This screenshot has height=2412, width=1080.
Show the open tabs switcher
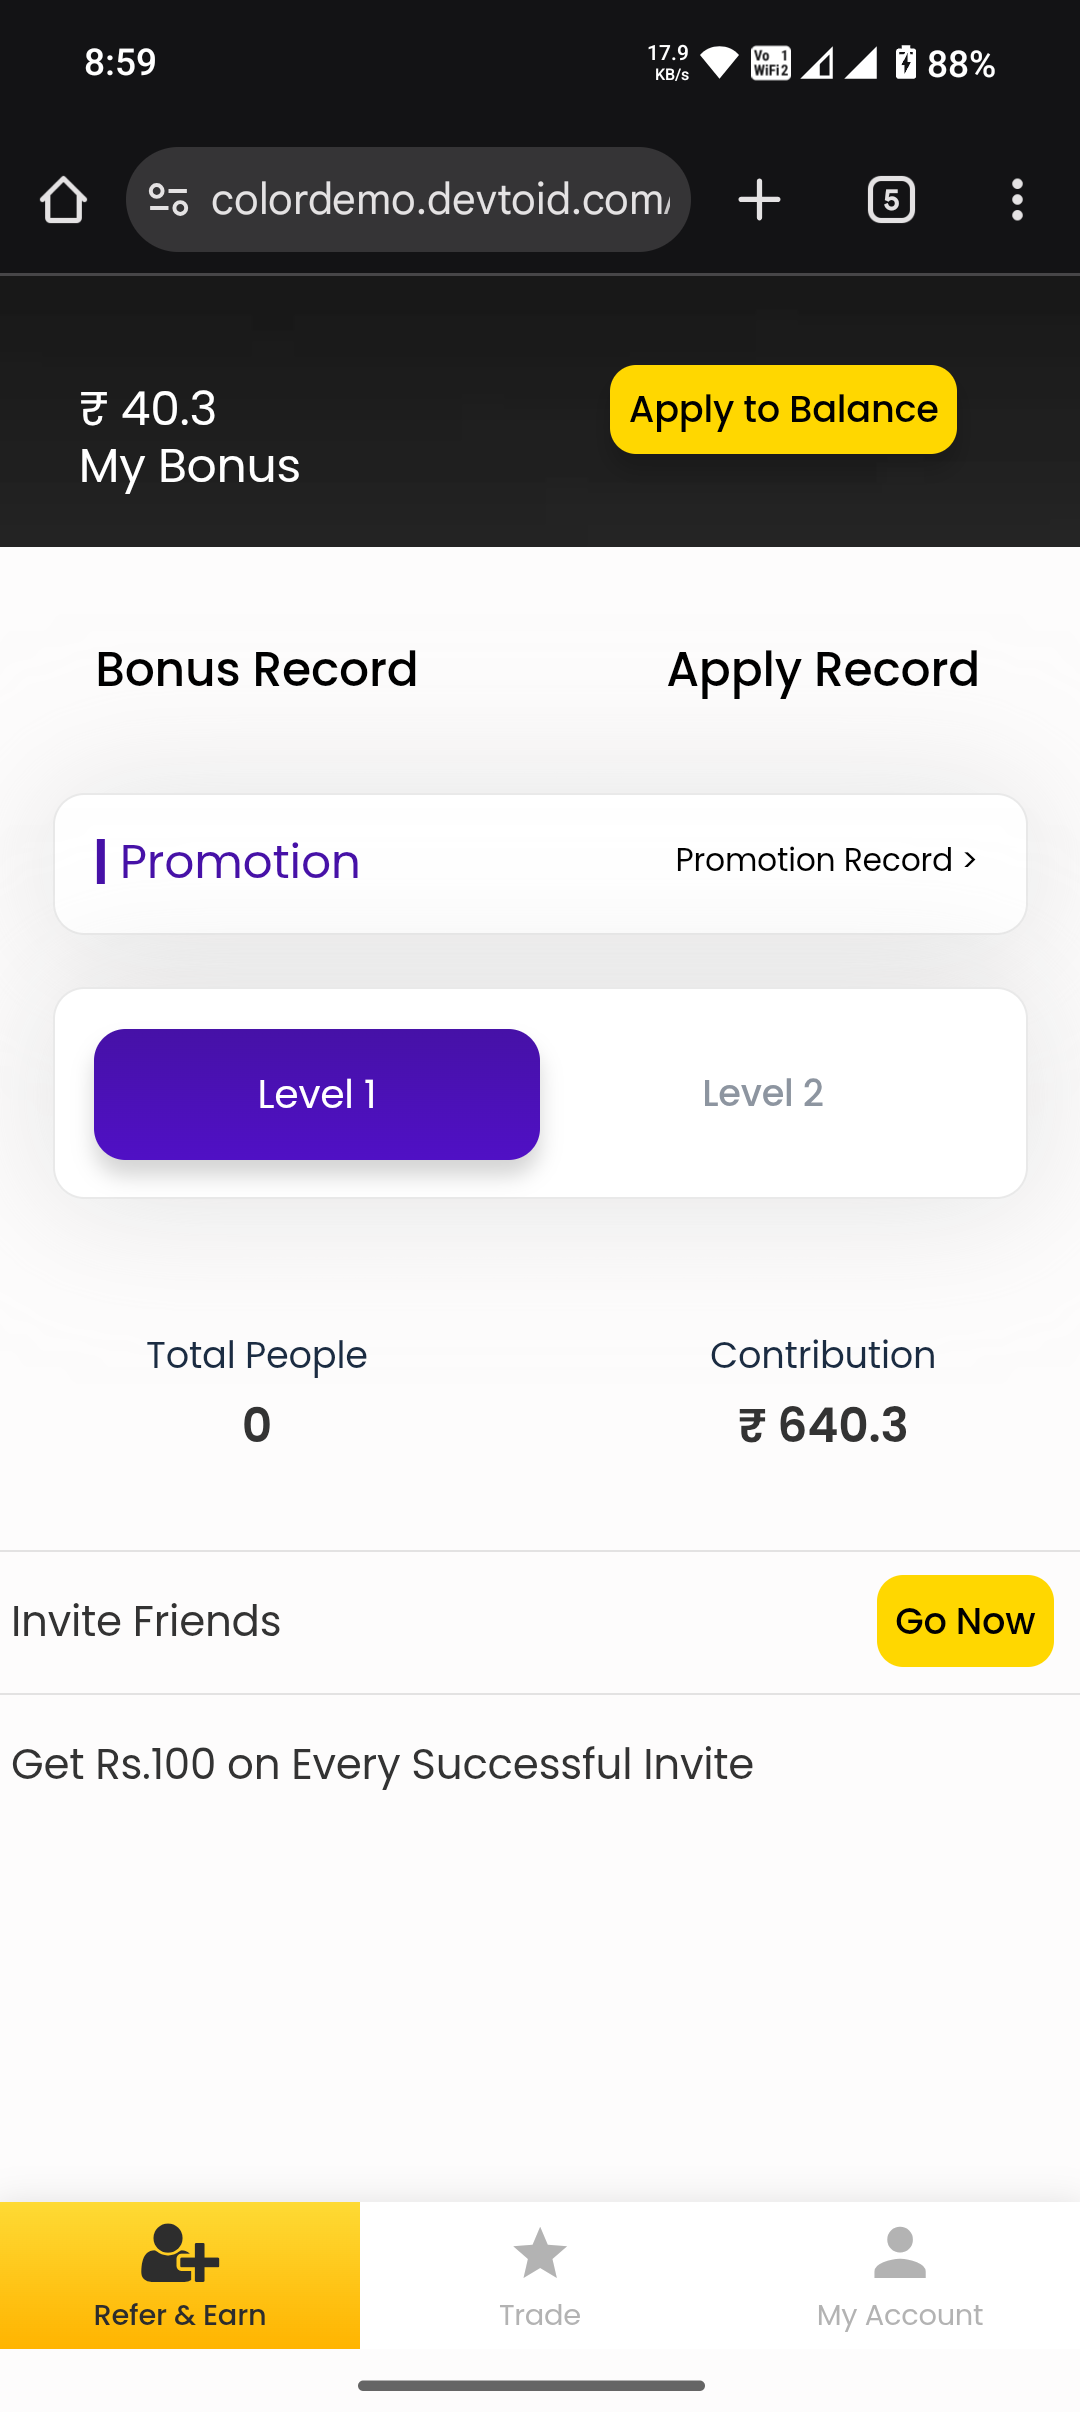click(891, 200)
